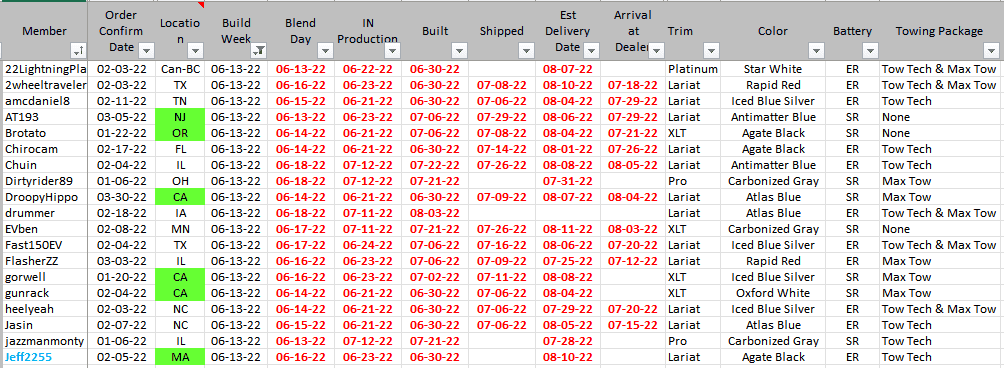Select the Member column header cell
Viewport: 1004px width, 368px height.
(44, 31)
